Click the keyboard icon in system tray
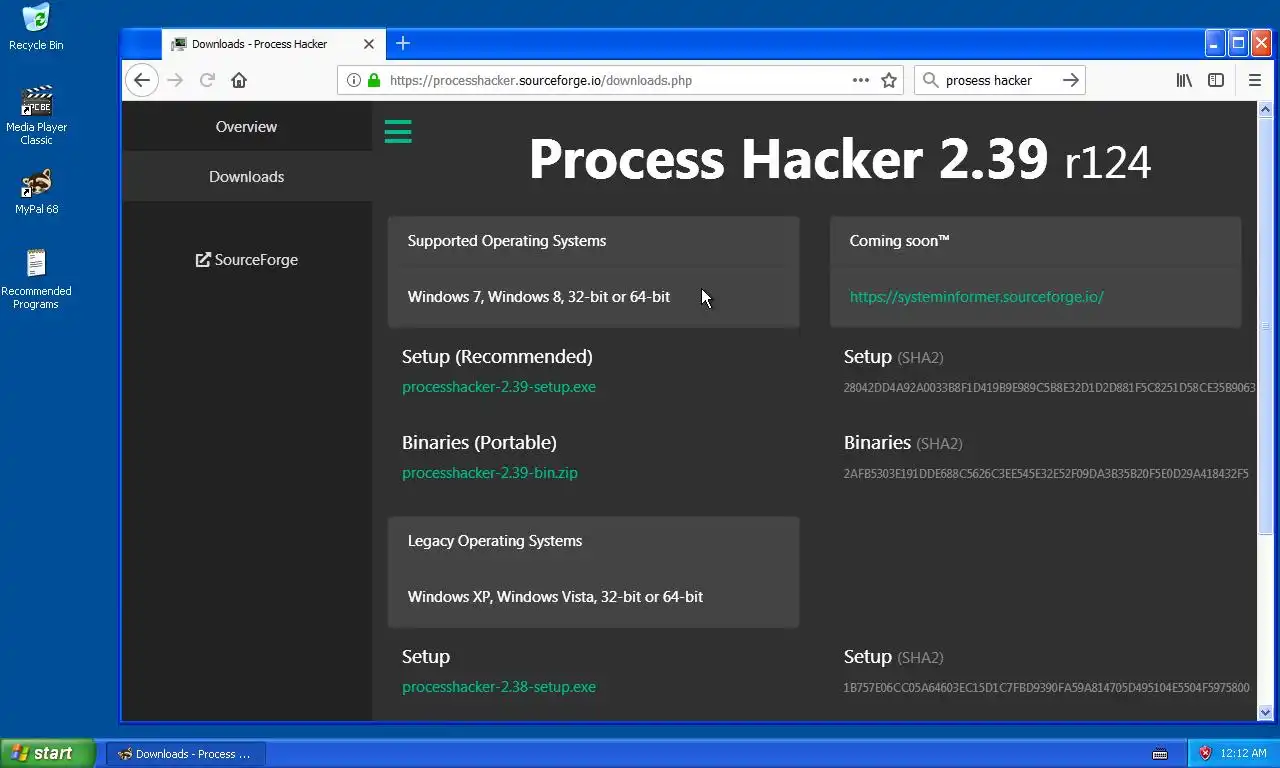Screen dimensions: 1280x768 point(1160,753)
